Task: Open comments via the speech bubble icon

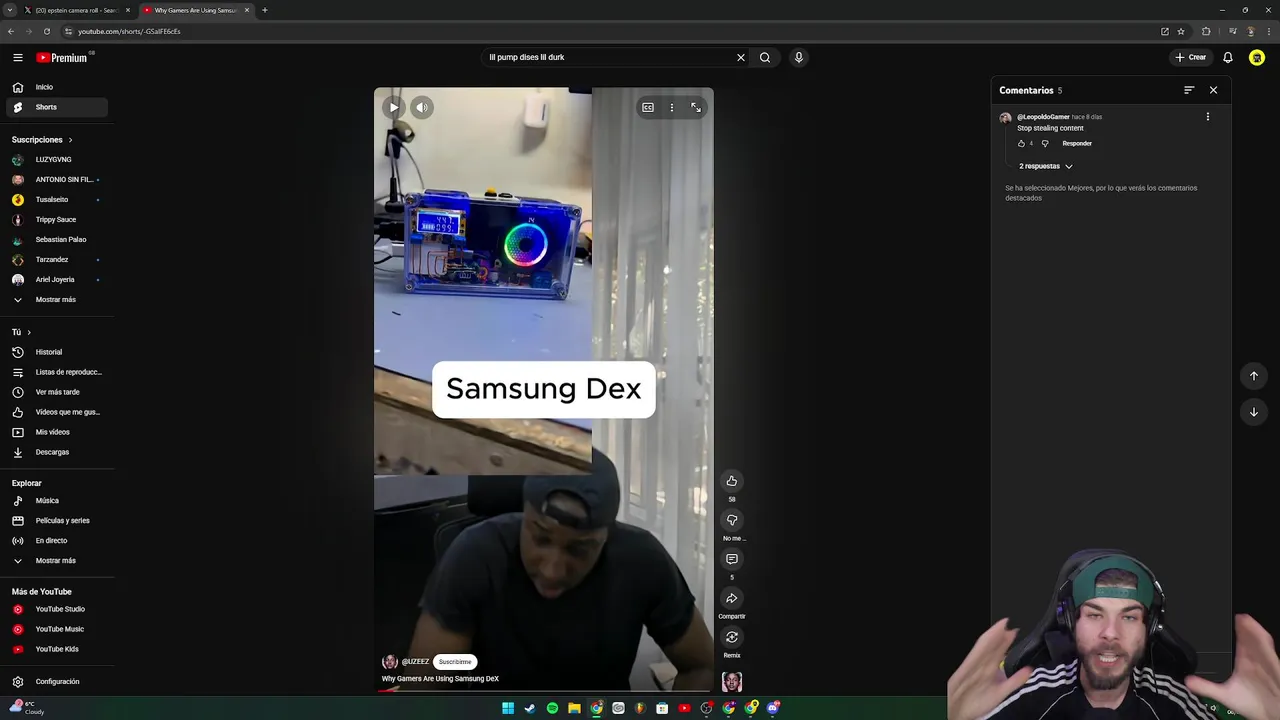Action: click(x=732, y=559)
